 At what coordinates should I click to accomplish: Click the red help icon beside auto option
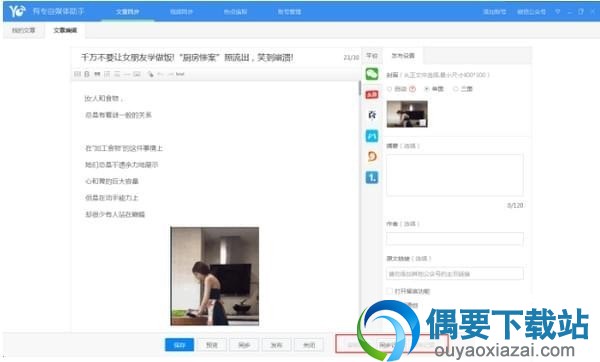(412, 89)
